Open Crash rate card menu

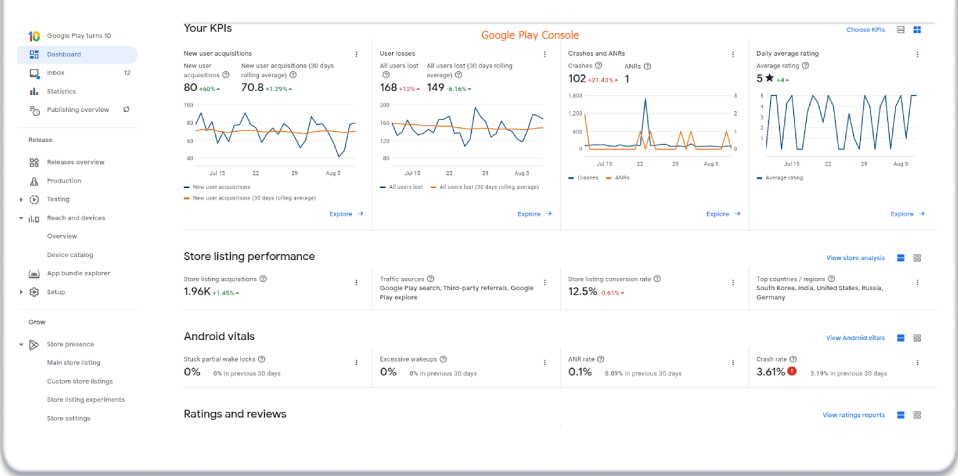pos(917,363)
